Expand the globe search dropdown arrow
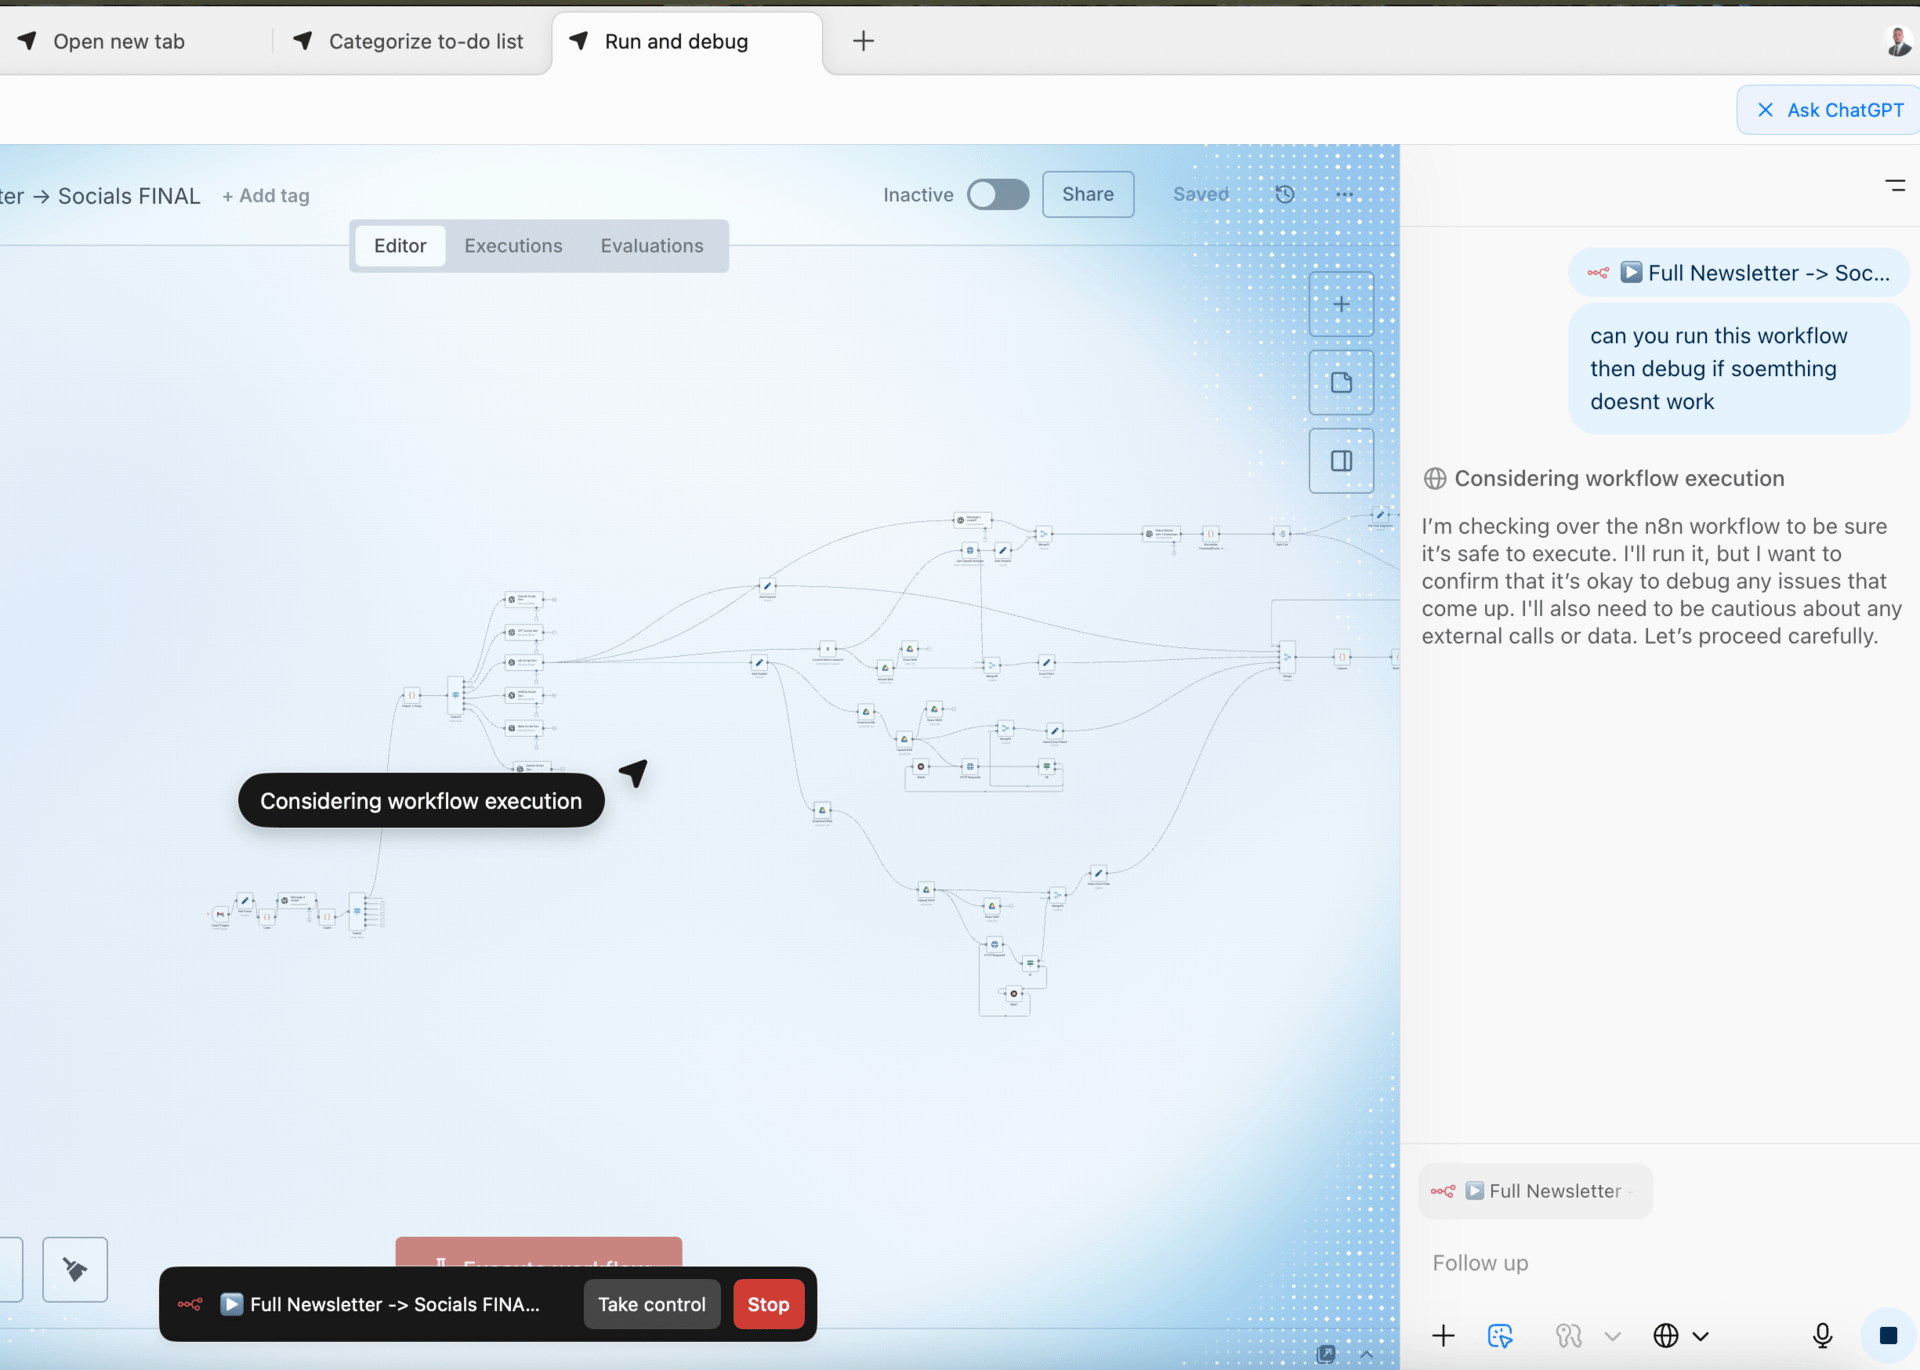The height and width of the screenshot is (1370, 1920). [x=1701, y=1335]
